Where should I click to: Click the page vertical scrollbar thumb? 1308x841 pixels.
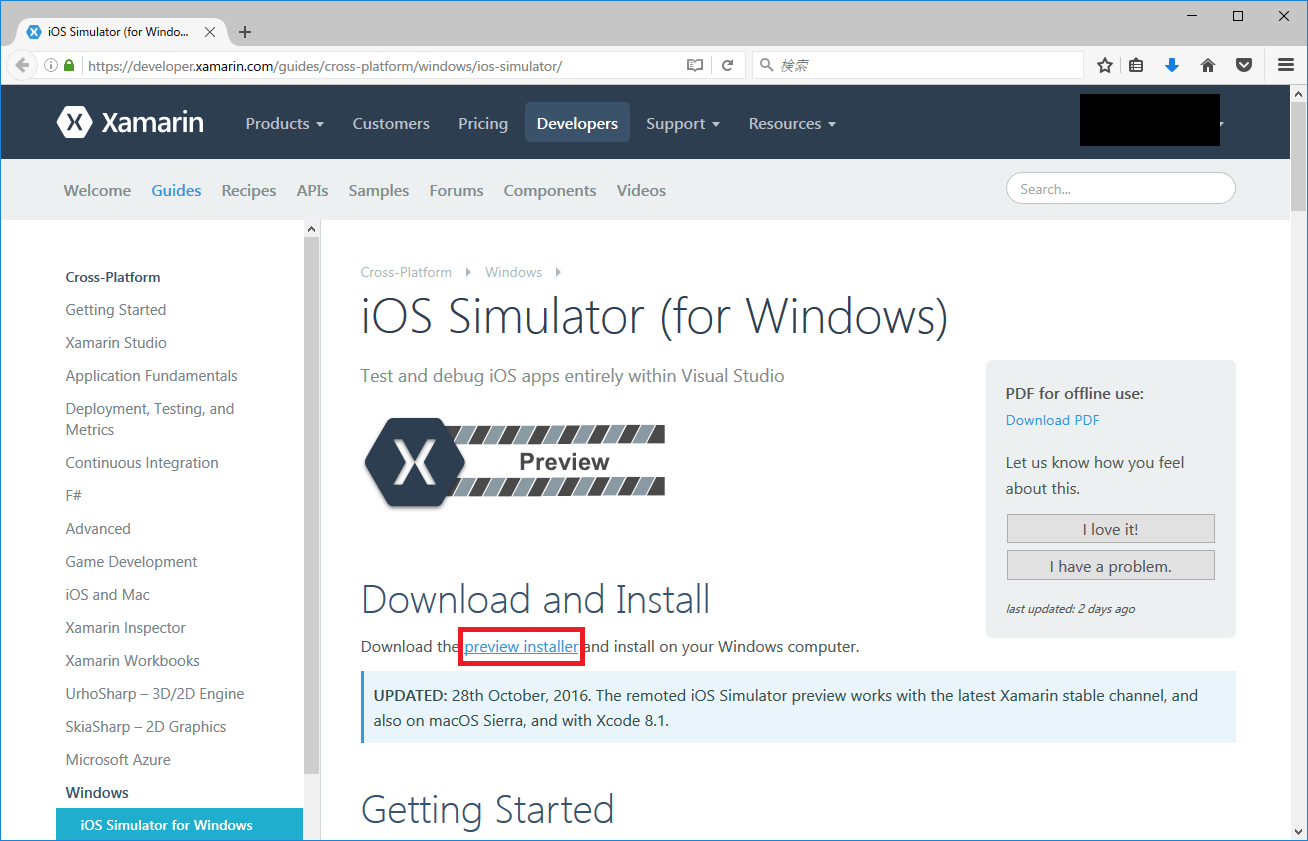point(1298,157)
